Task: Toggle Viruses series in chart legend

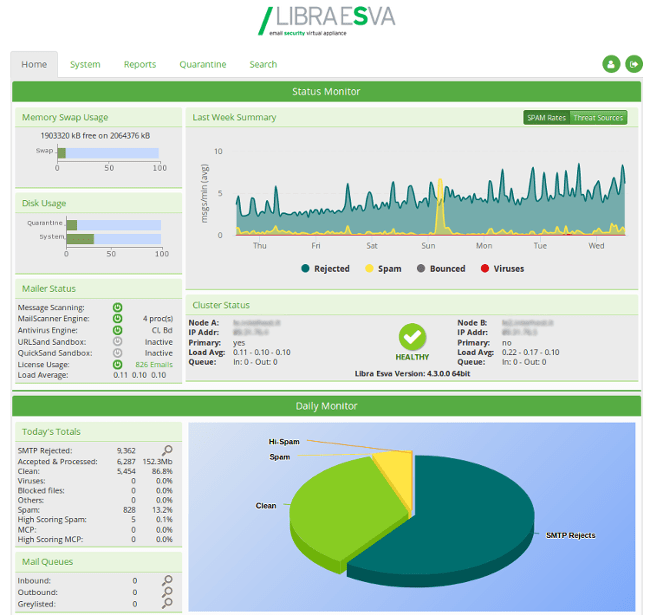Action: tap(502, 269)
